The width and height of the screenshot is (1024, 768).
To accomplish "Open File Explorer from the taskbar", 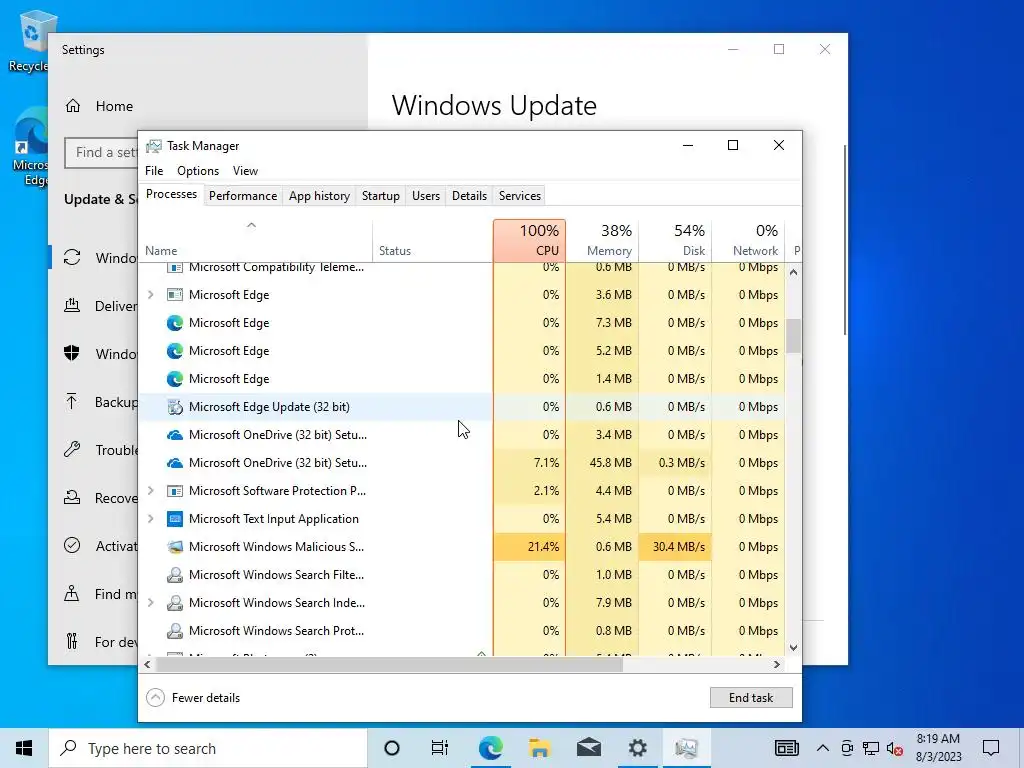I will tap(539, 748).
